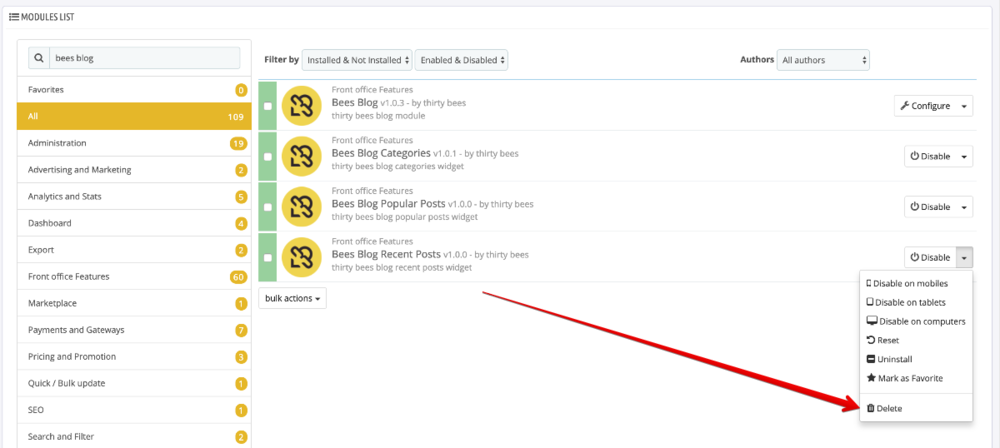Click the Bees Blog Recent Posts logo icon
Image resolution: width=1000 pixels, height=448 pixels.
[x=300, y=257]
